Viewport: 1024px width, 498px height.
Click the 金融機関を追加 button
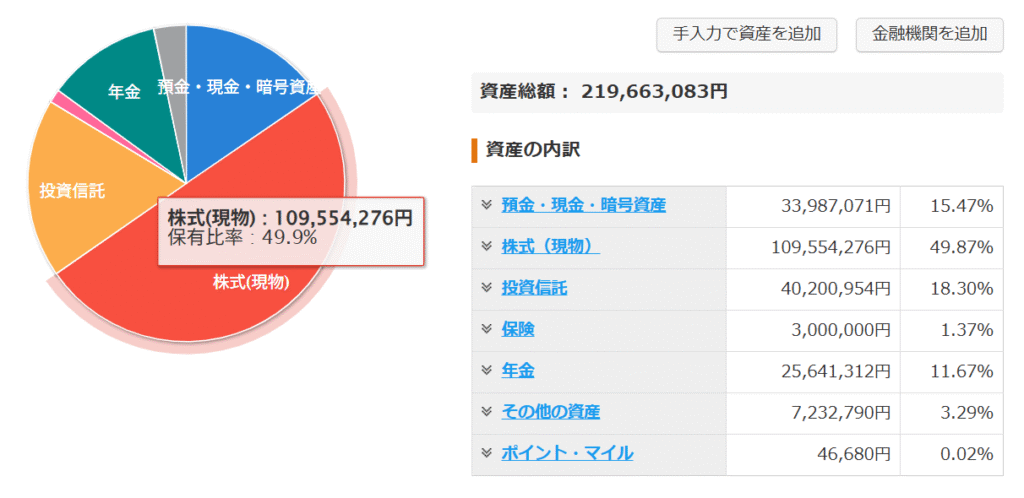point(929,34)
